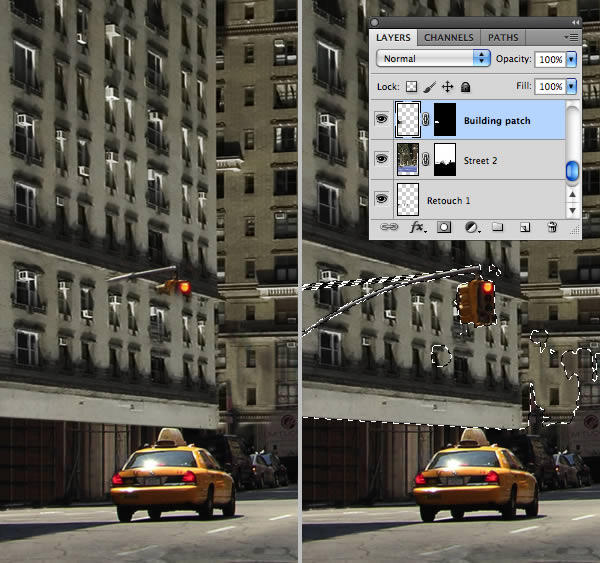Viewport: 600px width, 563px height.
Task: Select Street 2 layer mask thumbnail
Action: (445, 160)
